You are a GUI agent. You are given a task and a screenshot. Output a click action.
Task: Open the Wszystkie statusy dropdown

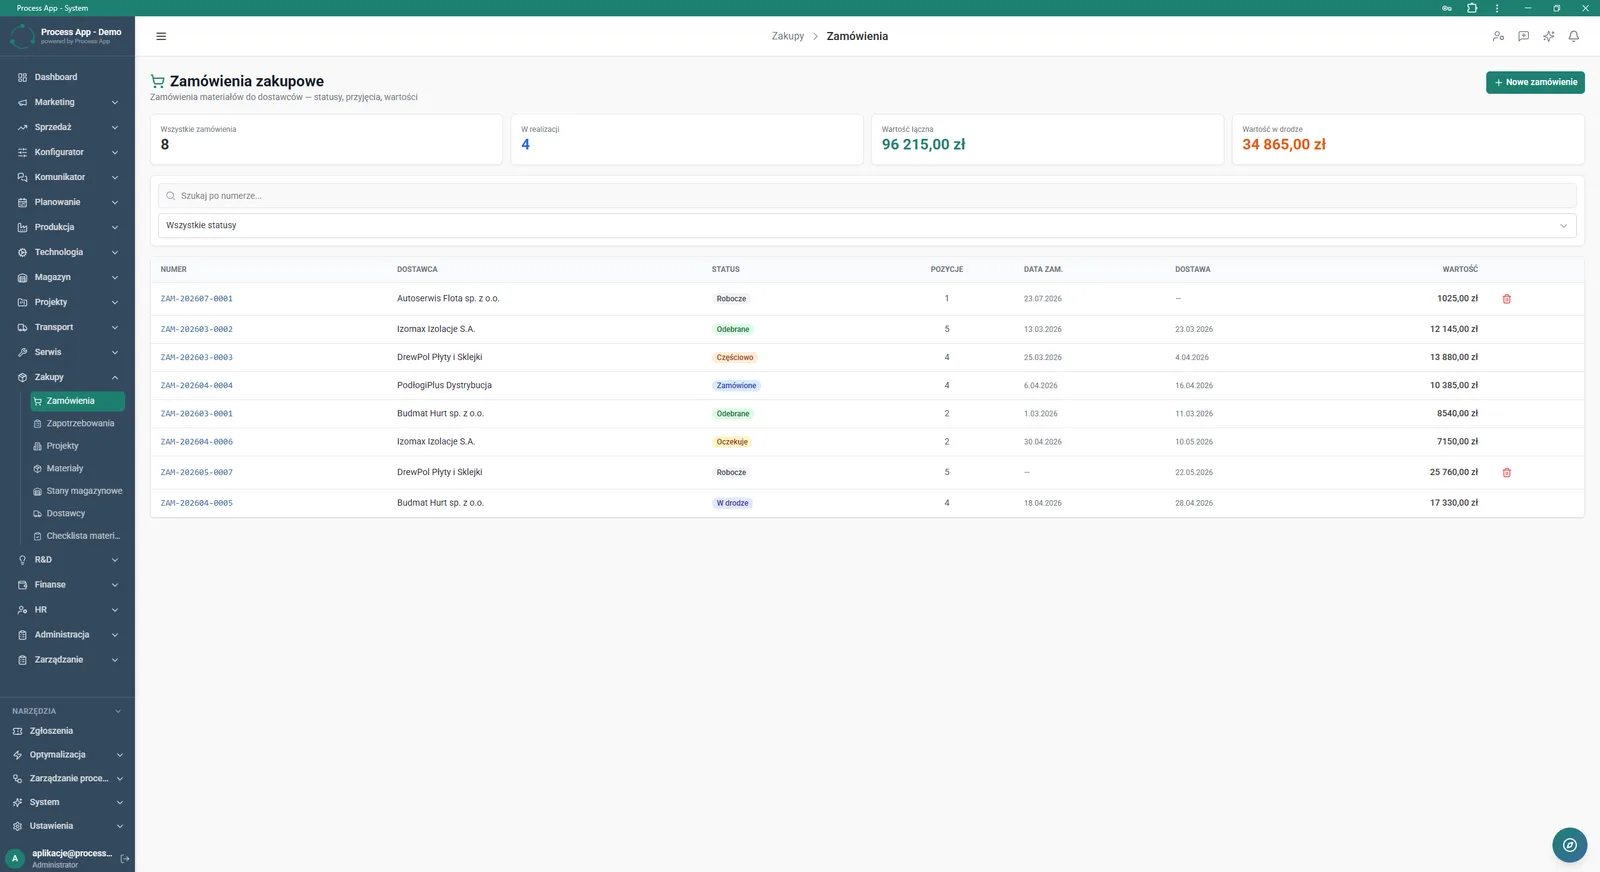(867, 225)
